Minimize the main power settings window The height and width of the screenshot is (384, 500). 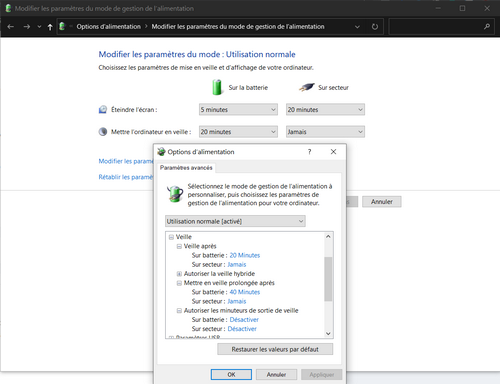(x=438, y=8)
